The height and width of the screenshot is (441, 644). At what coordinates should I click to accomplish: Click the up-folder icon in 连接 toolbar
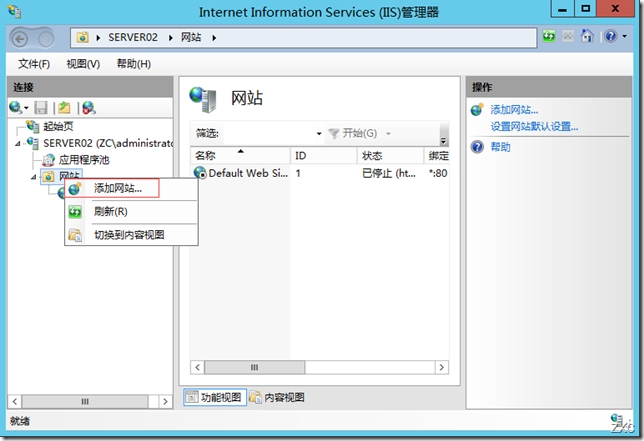[x=64, y=108]
